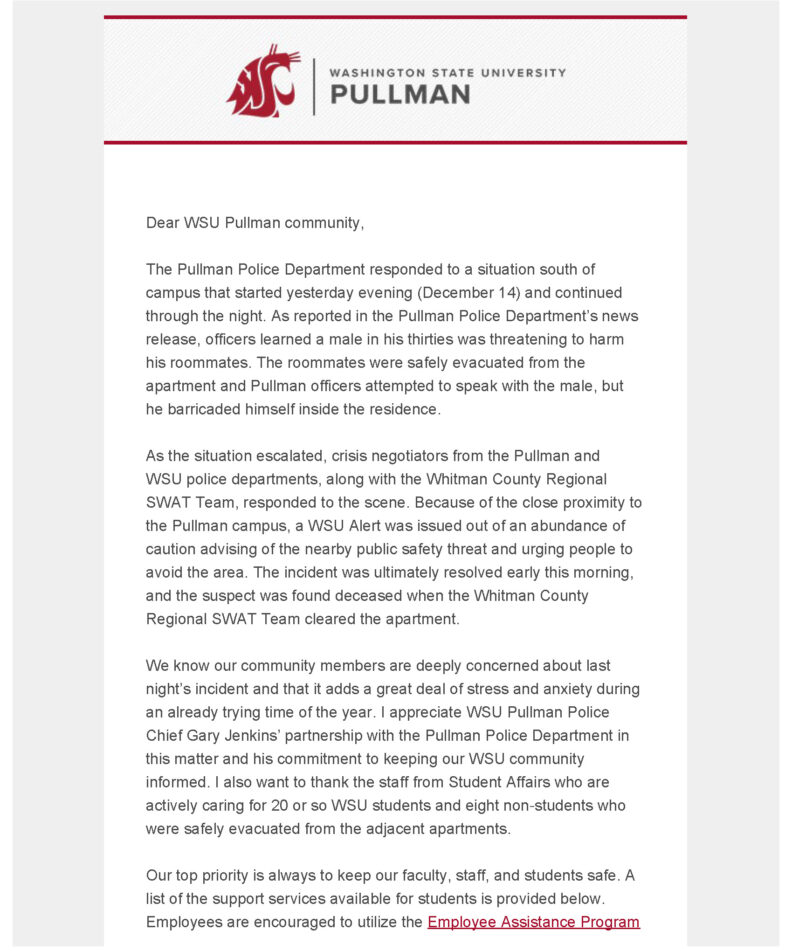
Task: Click the vertical divider beside the logo
Action: point(314,85)
